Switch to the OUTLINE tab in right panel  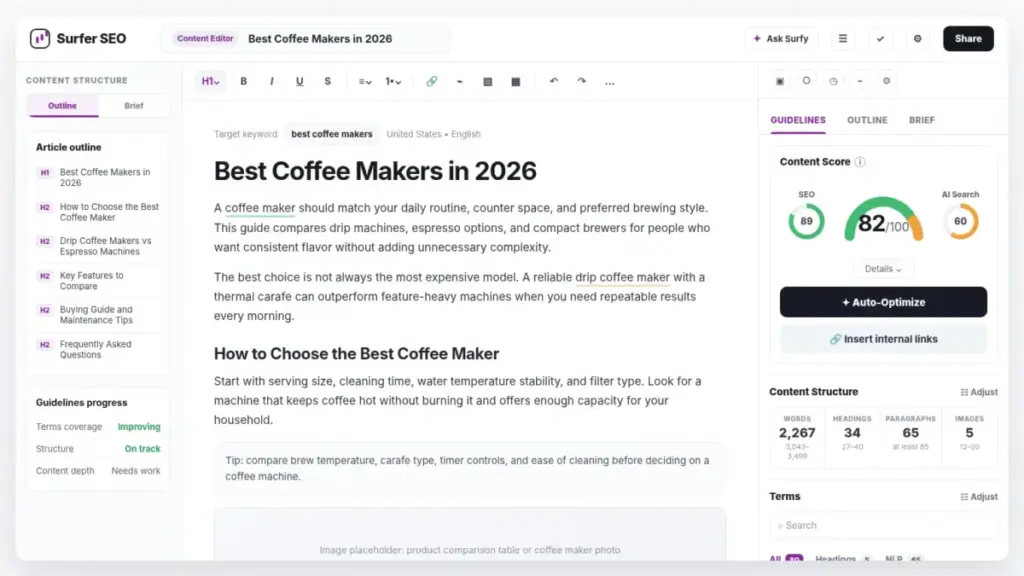[867, 120]
